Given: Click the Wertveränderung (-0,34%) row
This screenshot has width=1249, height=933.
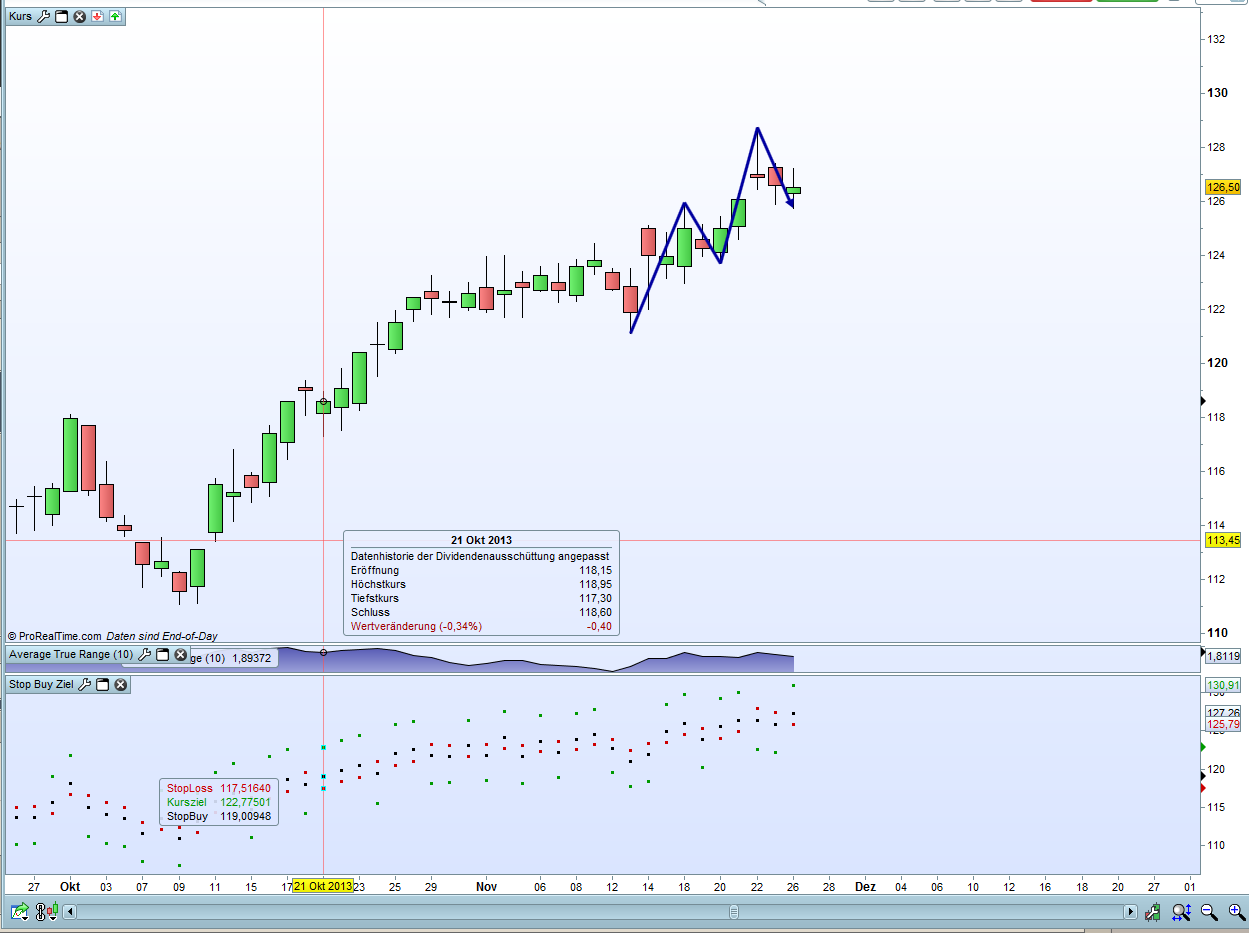Looking at the screenshot, I should [x=481, y=626].
